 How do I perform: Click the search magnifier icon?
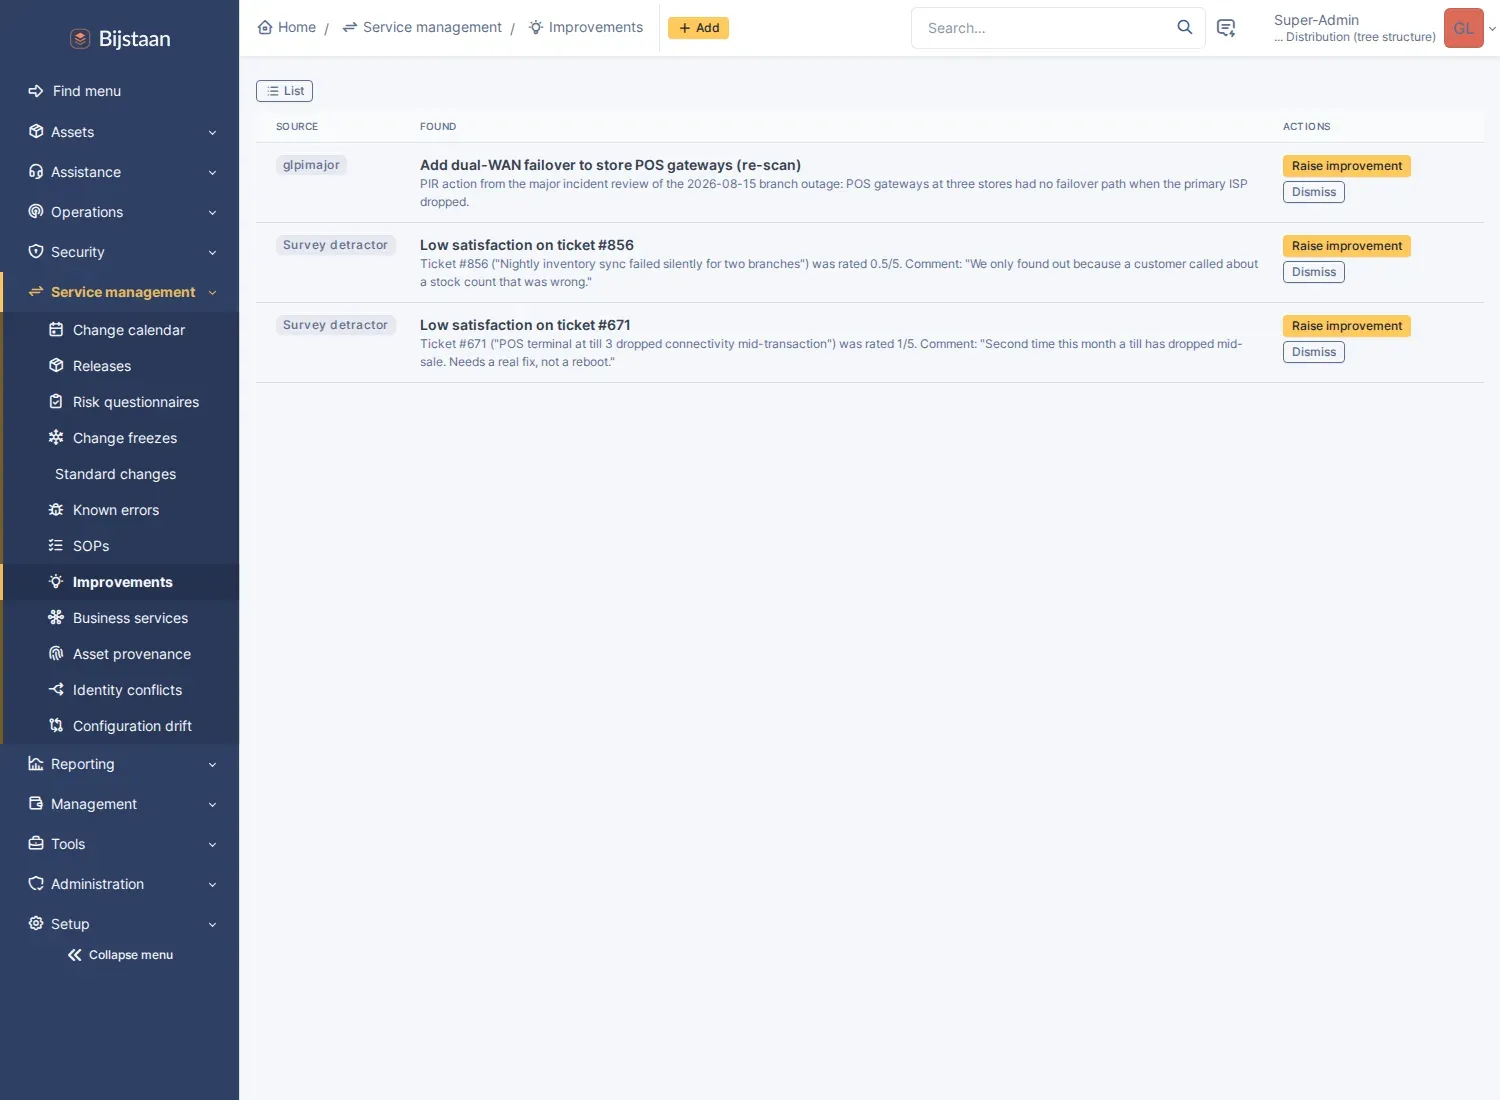click(1185, 27)
